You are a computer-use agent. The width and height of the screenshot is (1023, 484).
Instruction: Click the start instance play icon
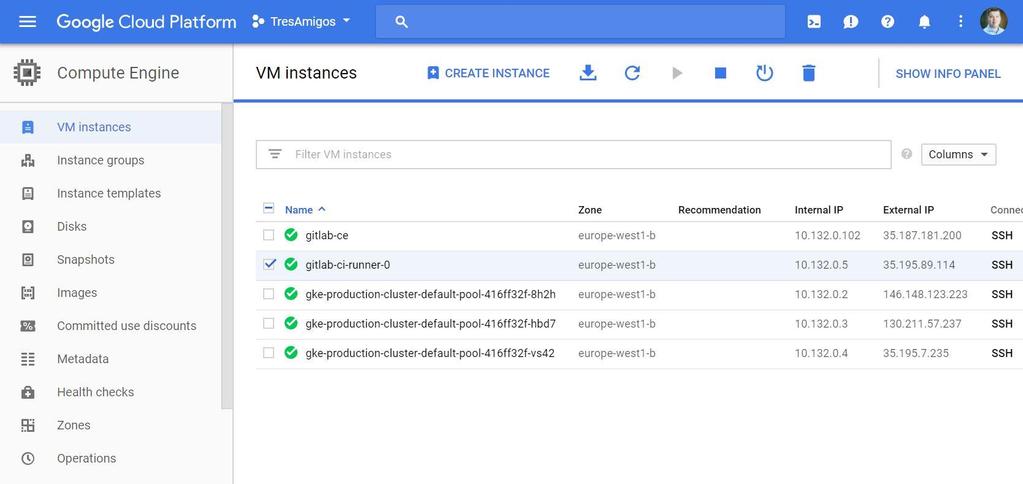pos(677,73)
